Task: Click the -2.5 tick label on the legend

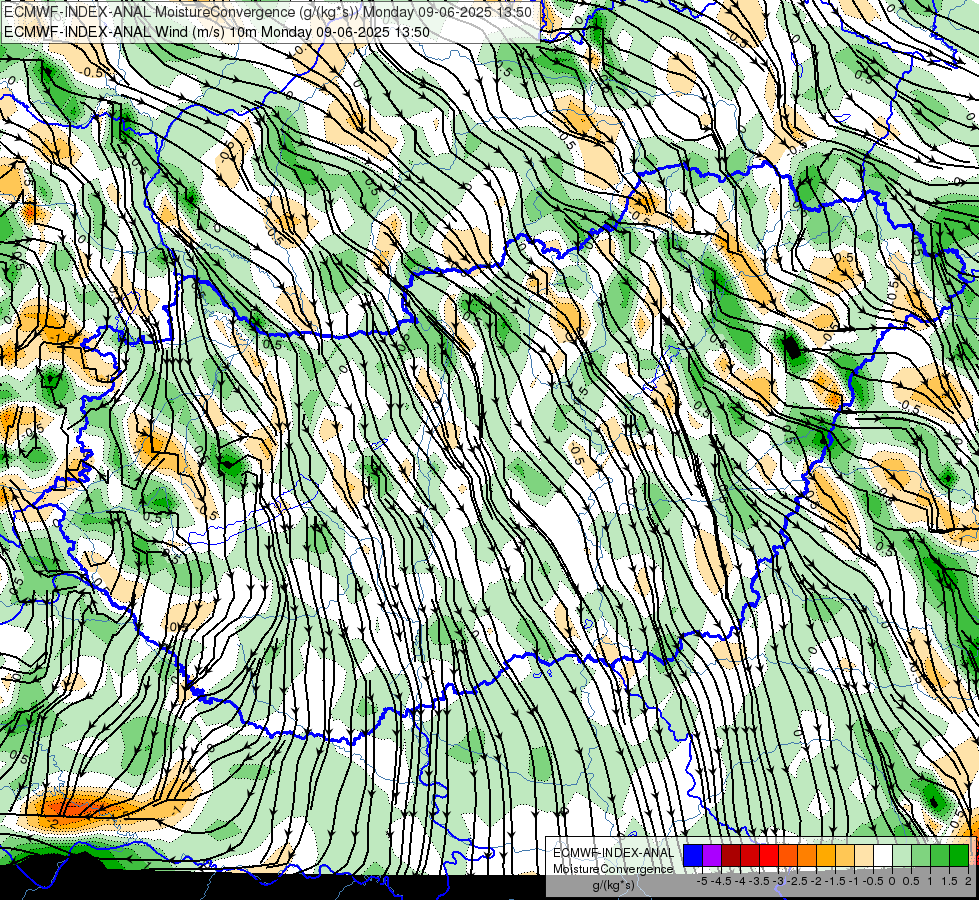Action: 797,881
